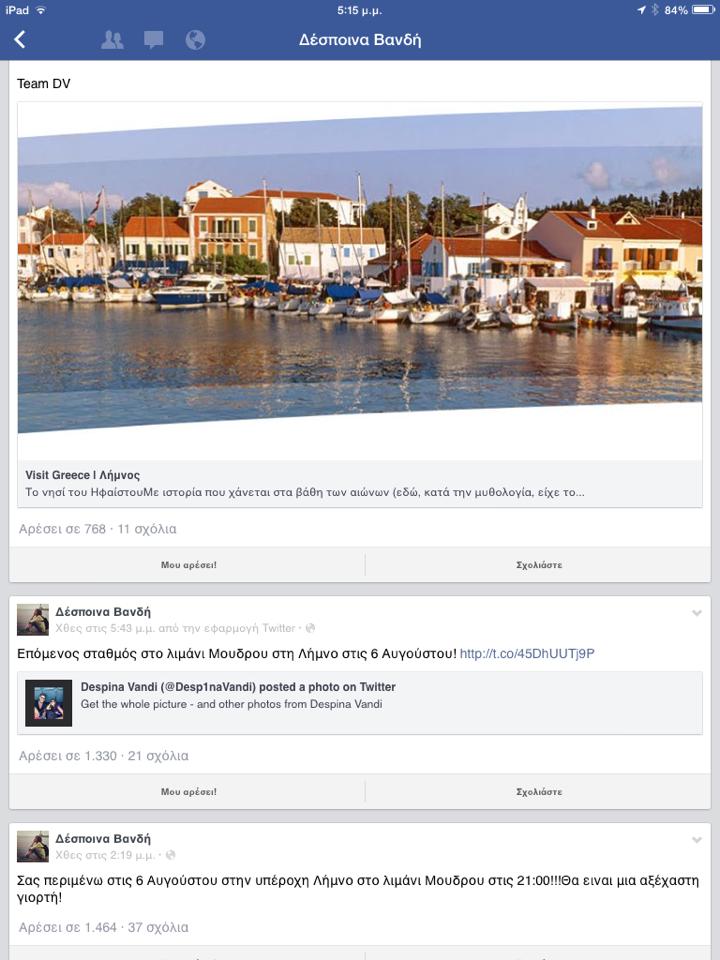Viewport: 720px width, 960px height.
Task: Expand options chevron on the Twitter post
Action: click(697, 613)
